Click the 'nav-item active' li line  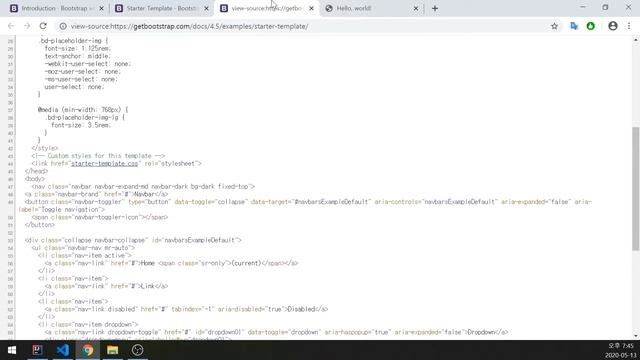click(x=85, y=256)
